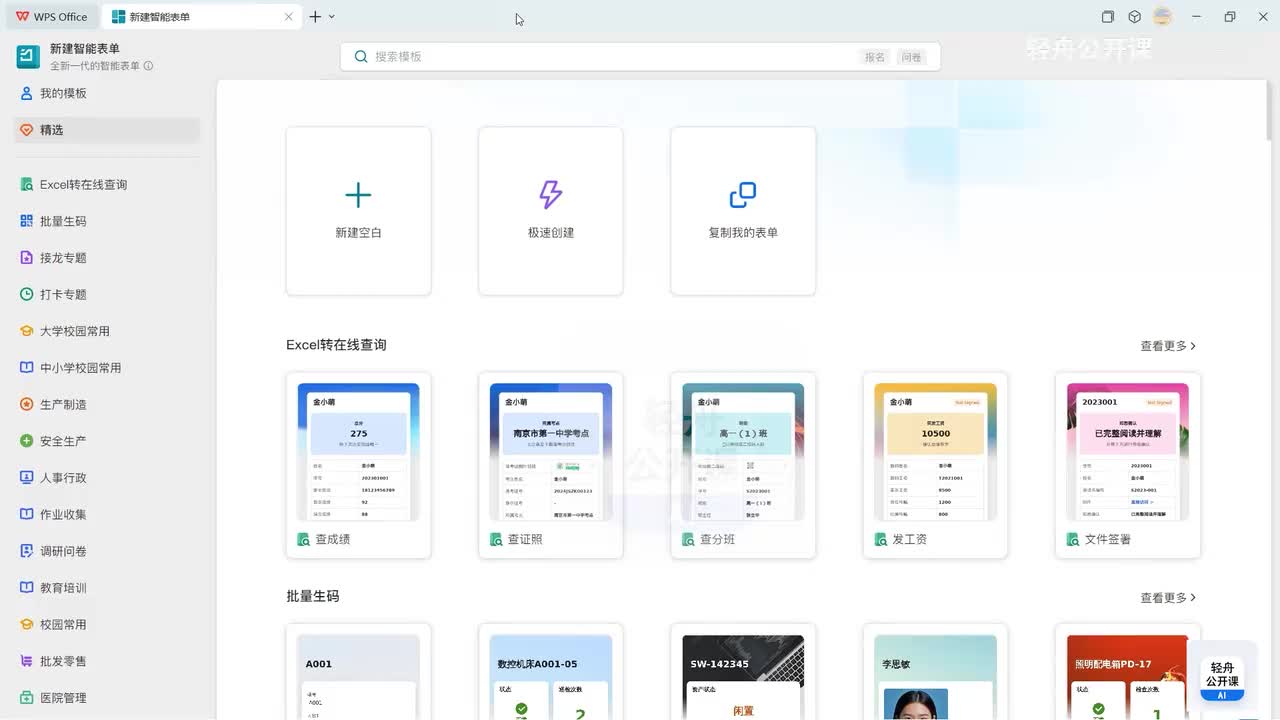Select the 新建智能表单 tab
1280x720 pixels.
point(200,17)
